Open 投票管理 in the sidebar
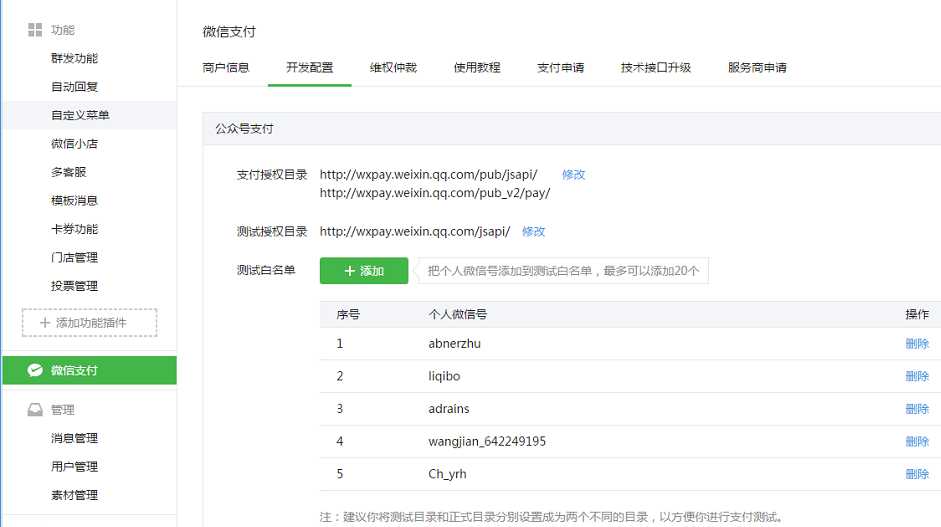Screen dimensions: 941x527 tap(74, 286)
